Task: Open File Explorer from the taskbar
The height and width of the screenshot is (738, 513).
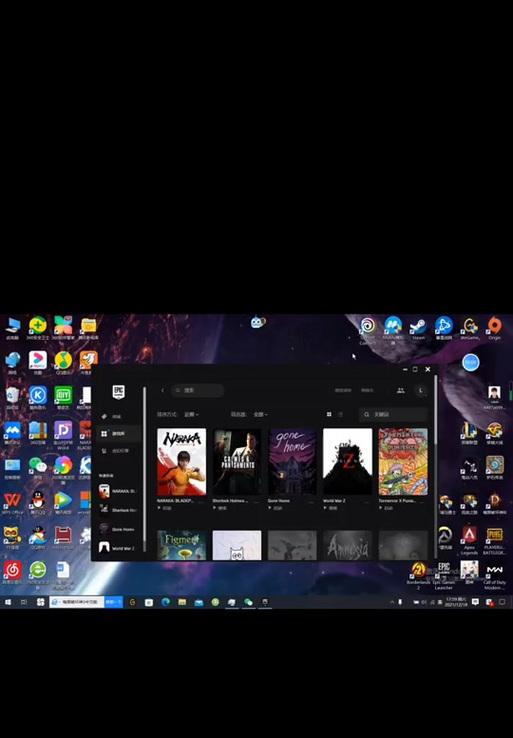Action: click(x=182, y=602)
